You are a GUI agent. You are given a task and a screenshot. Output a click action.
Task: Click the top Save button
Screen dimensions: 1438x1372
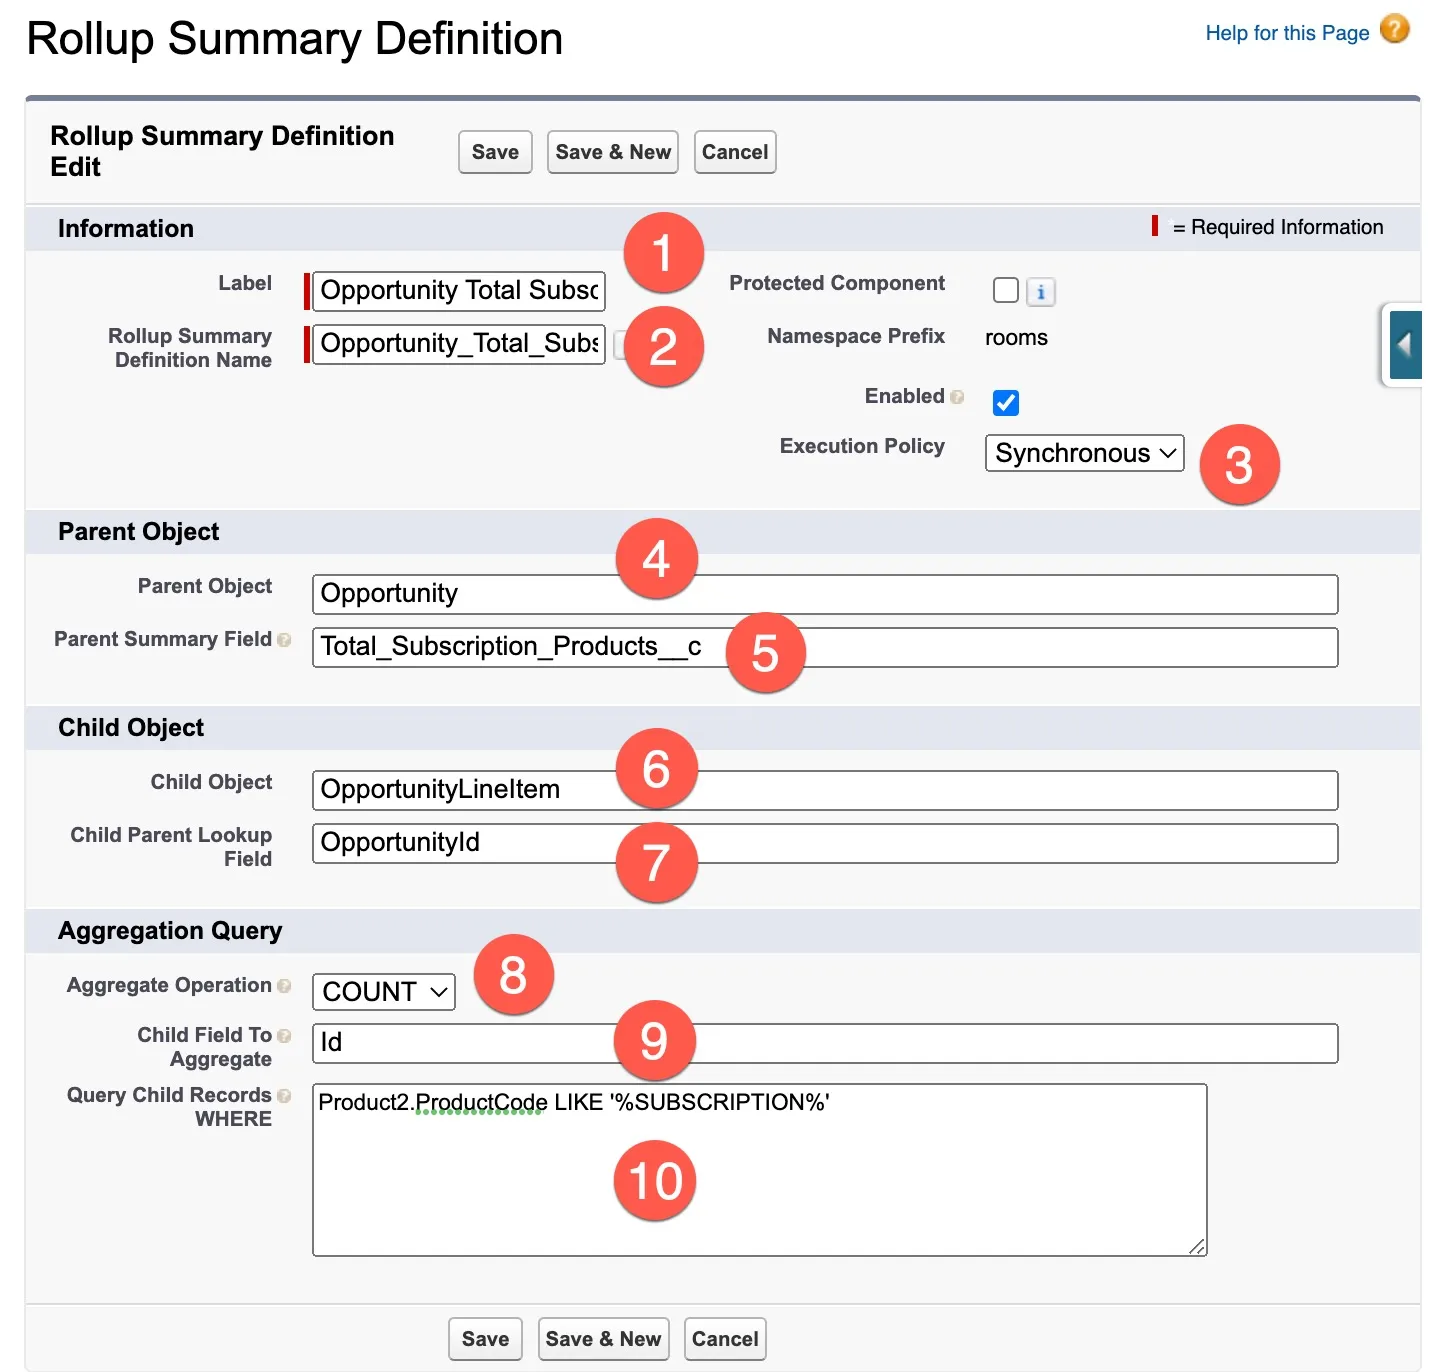495,152
